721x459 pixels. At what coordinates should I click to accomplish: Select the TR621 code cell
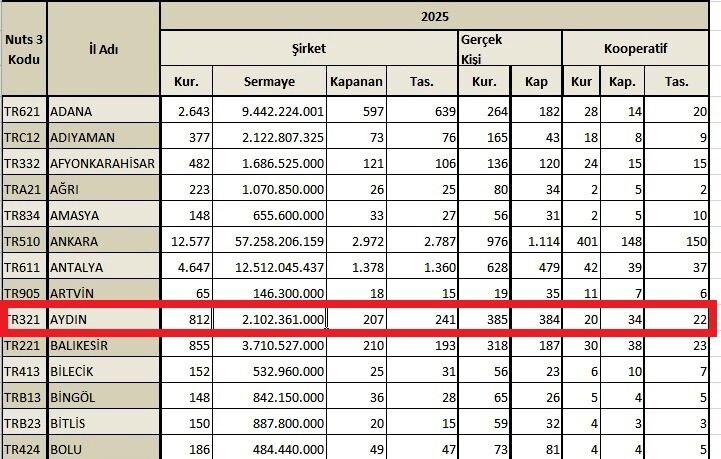point(24,111)
